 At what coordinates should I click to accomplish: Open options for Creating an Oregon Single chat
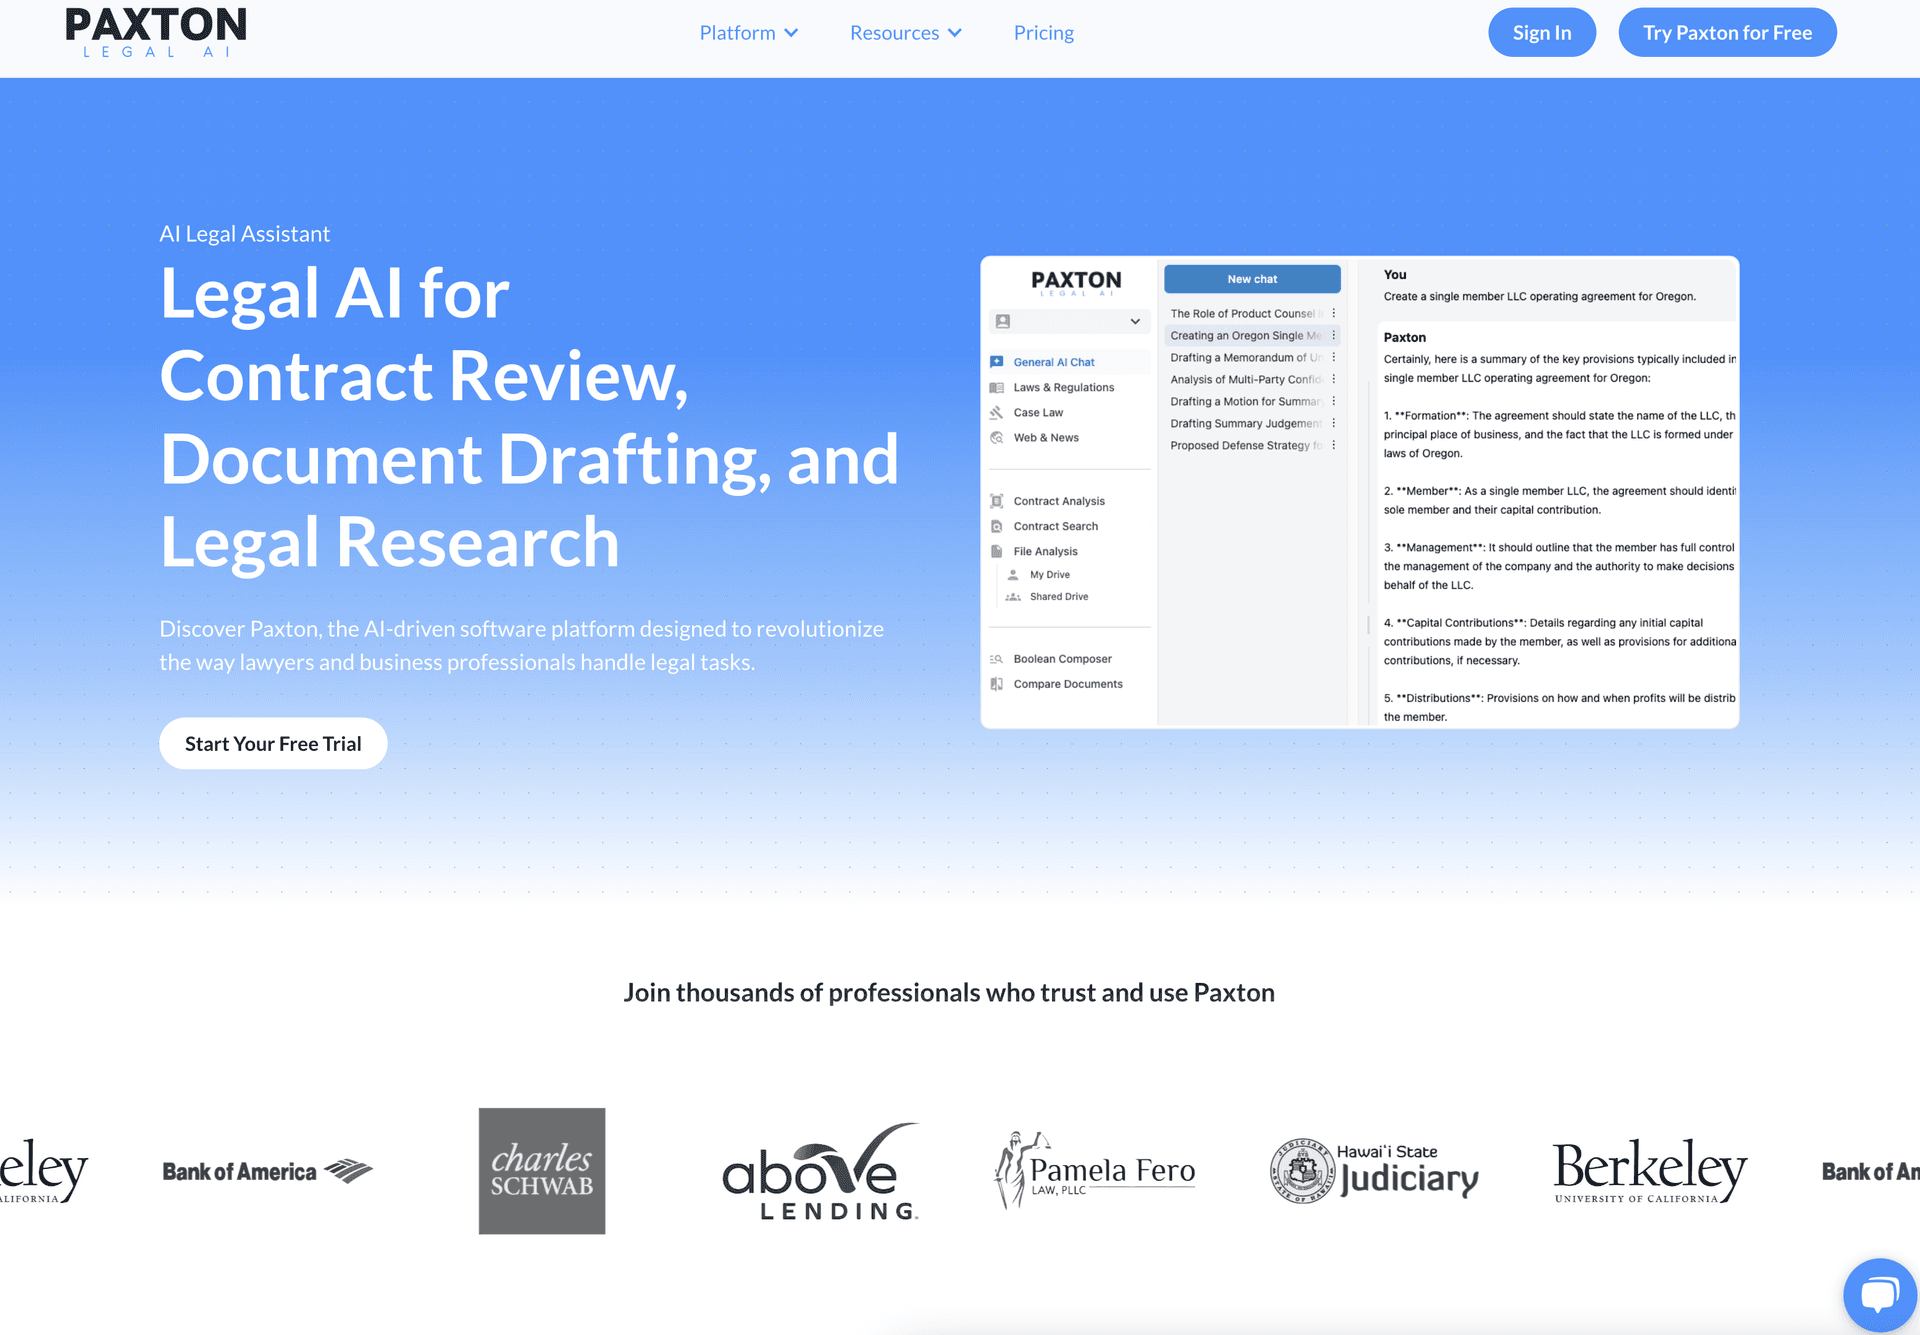point(1334,335)
